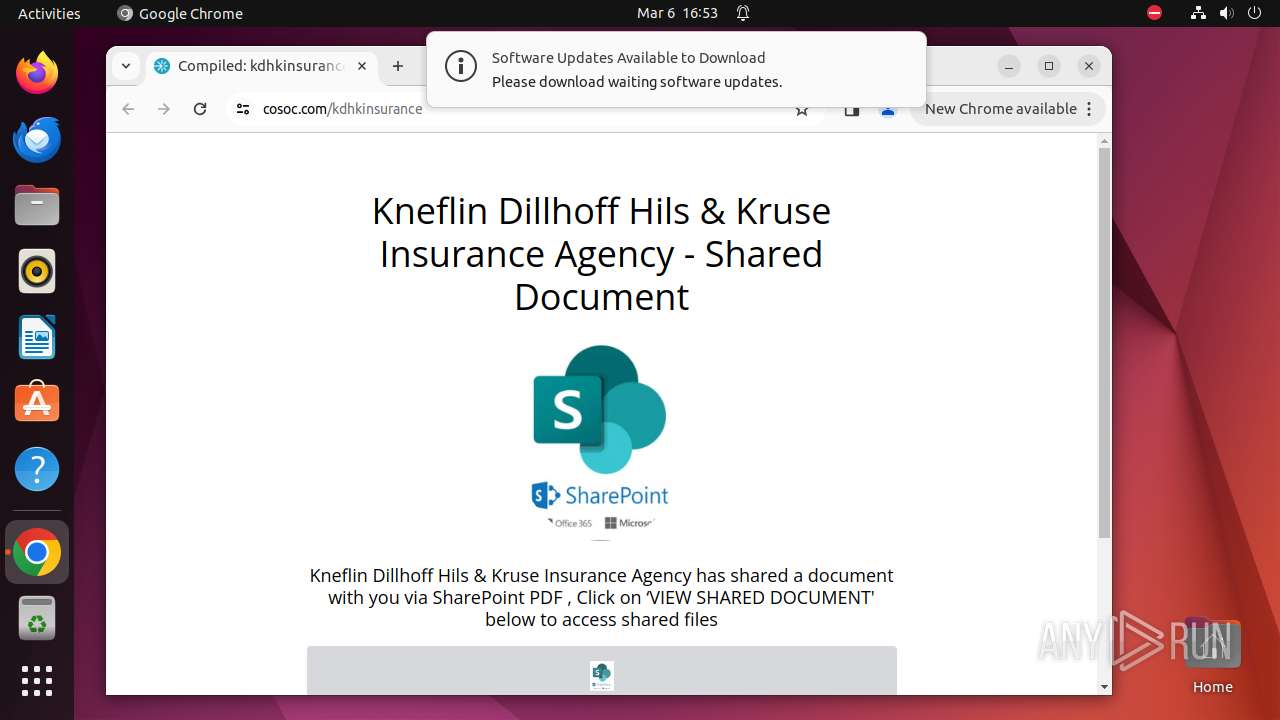Open Ubuntu Software store icon
The image size is (1280, 720).
pyautogui.click(x=37, y=403)
